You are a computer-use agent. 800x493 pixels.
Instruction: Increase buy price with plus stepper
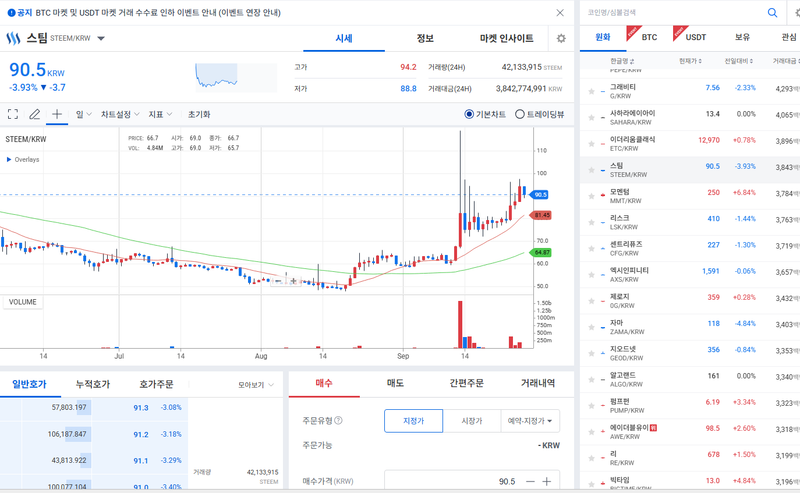tap(546, 481)
